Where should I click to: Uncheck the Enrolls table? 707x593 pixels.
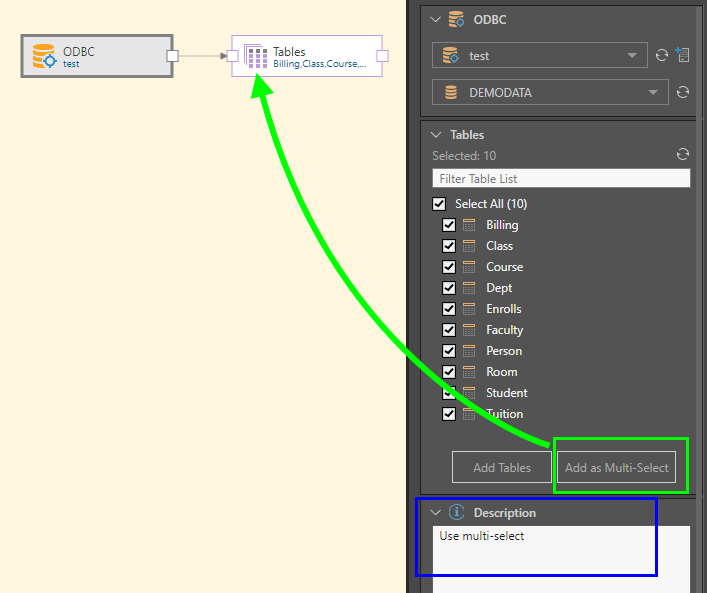tap(449, 308)
